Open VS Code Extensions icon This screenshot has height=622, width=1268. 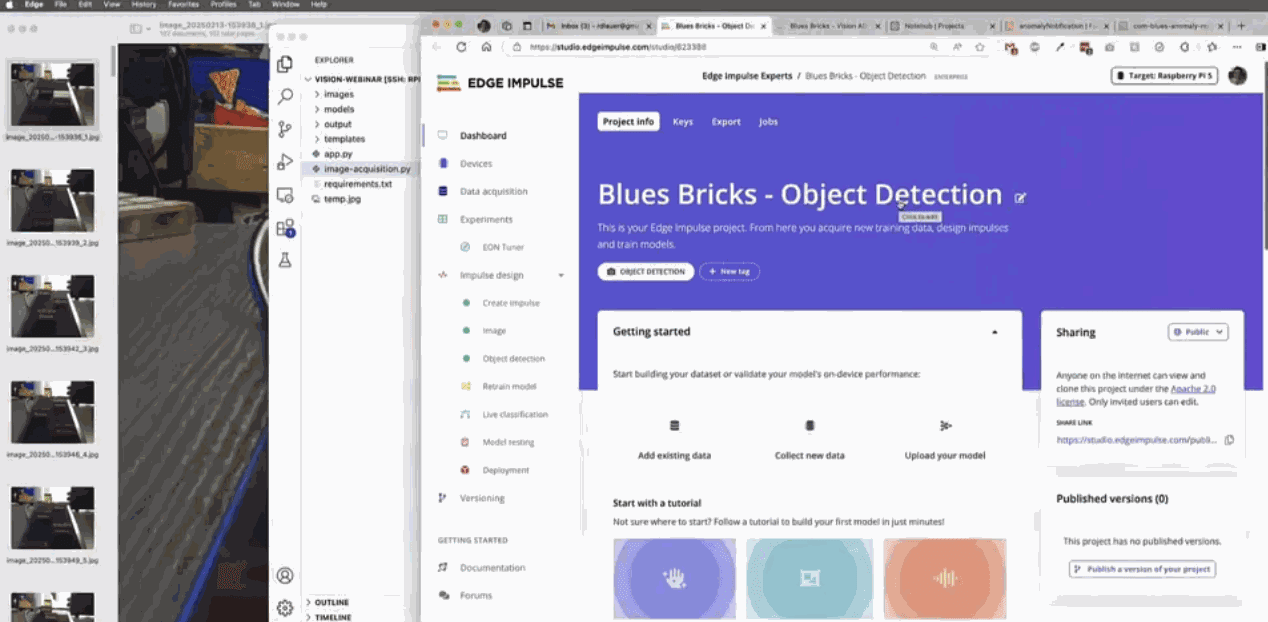pyautogui.click(x=285, y=228)
